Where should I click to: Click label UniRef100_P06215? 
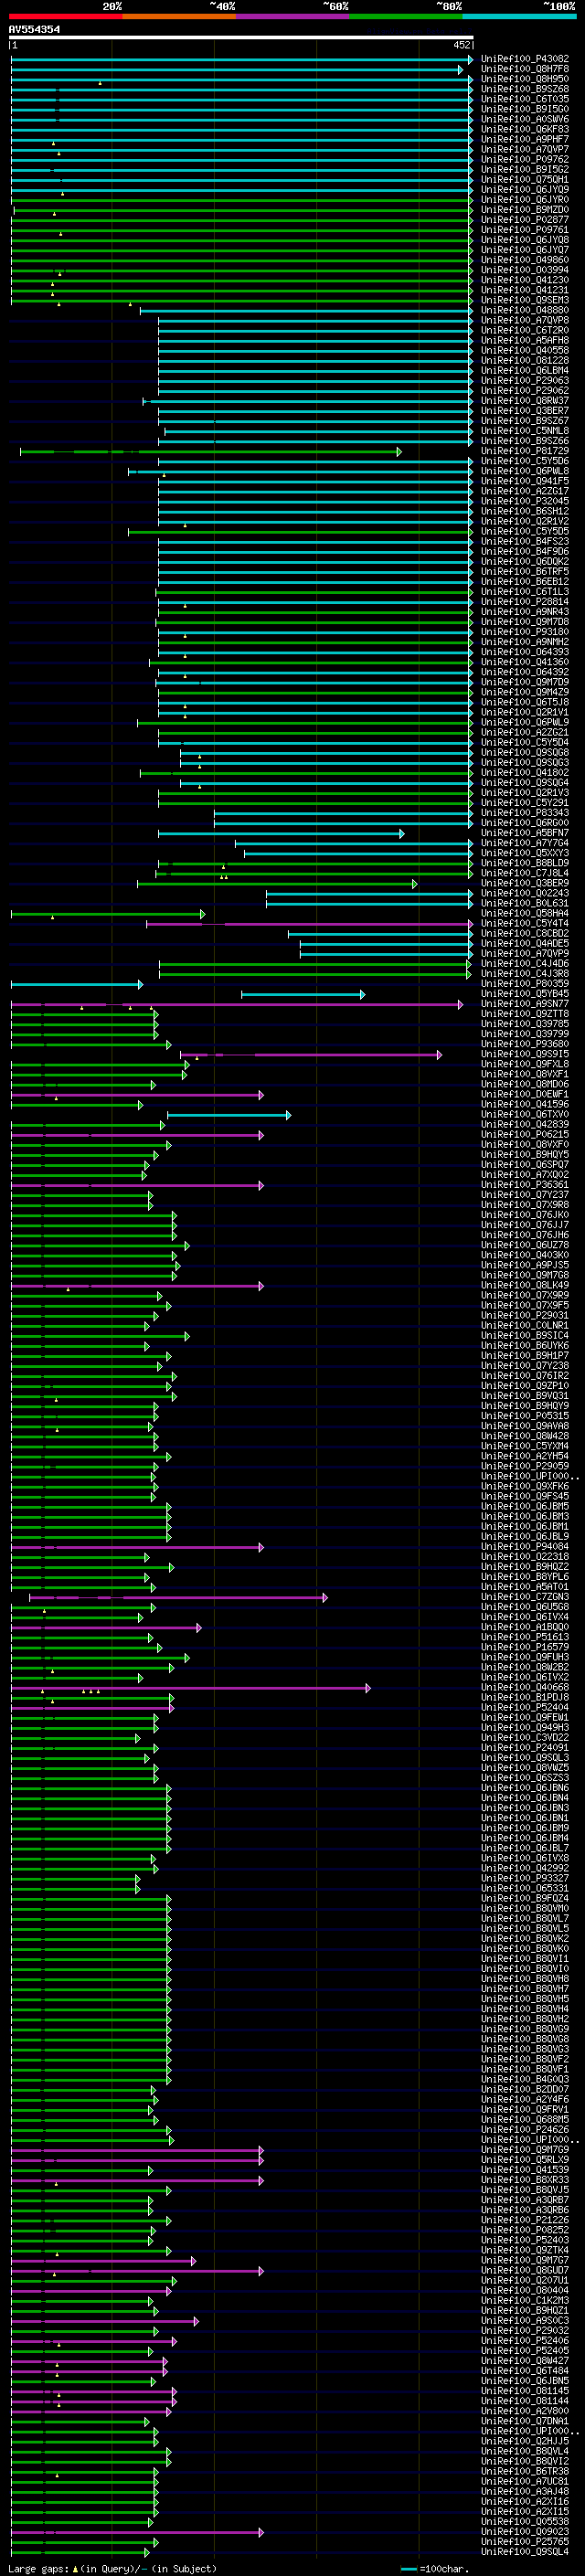click(525, 1134)
